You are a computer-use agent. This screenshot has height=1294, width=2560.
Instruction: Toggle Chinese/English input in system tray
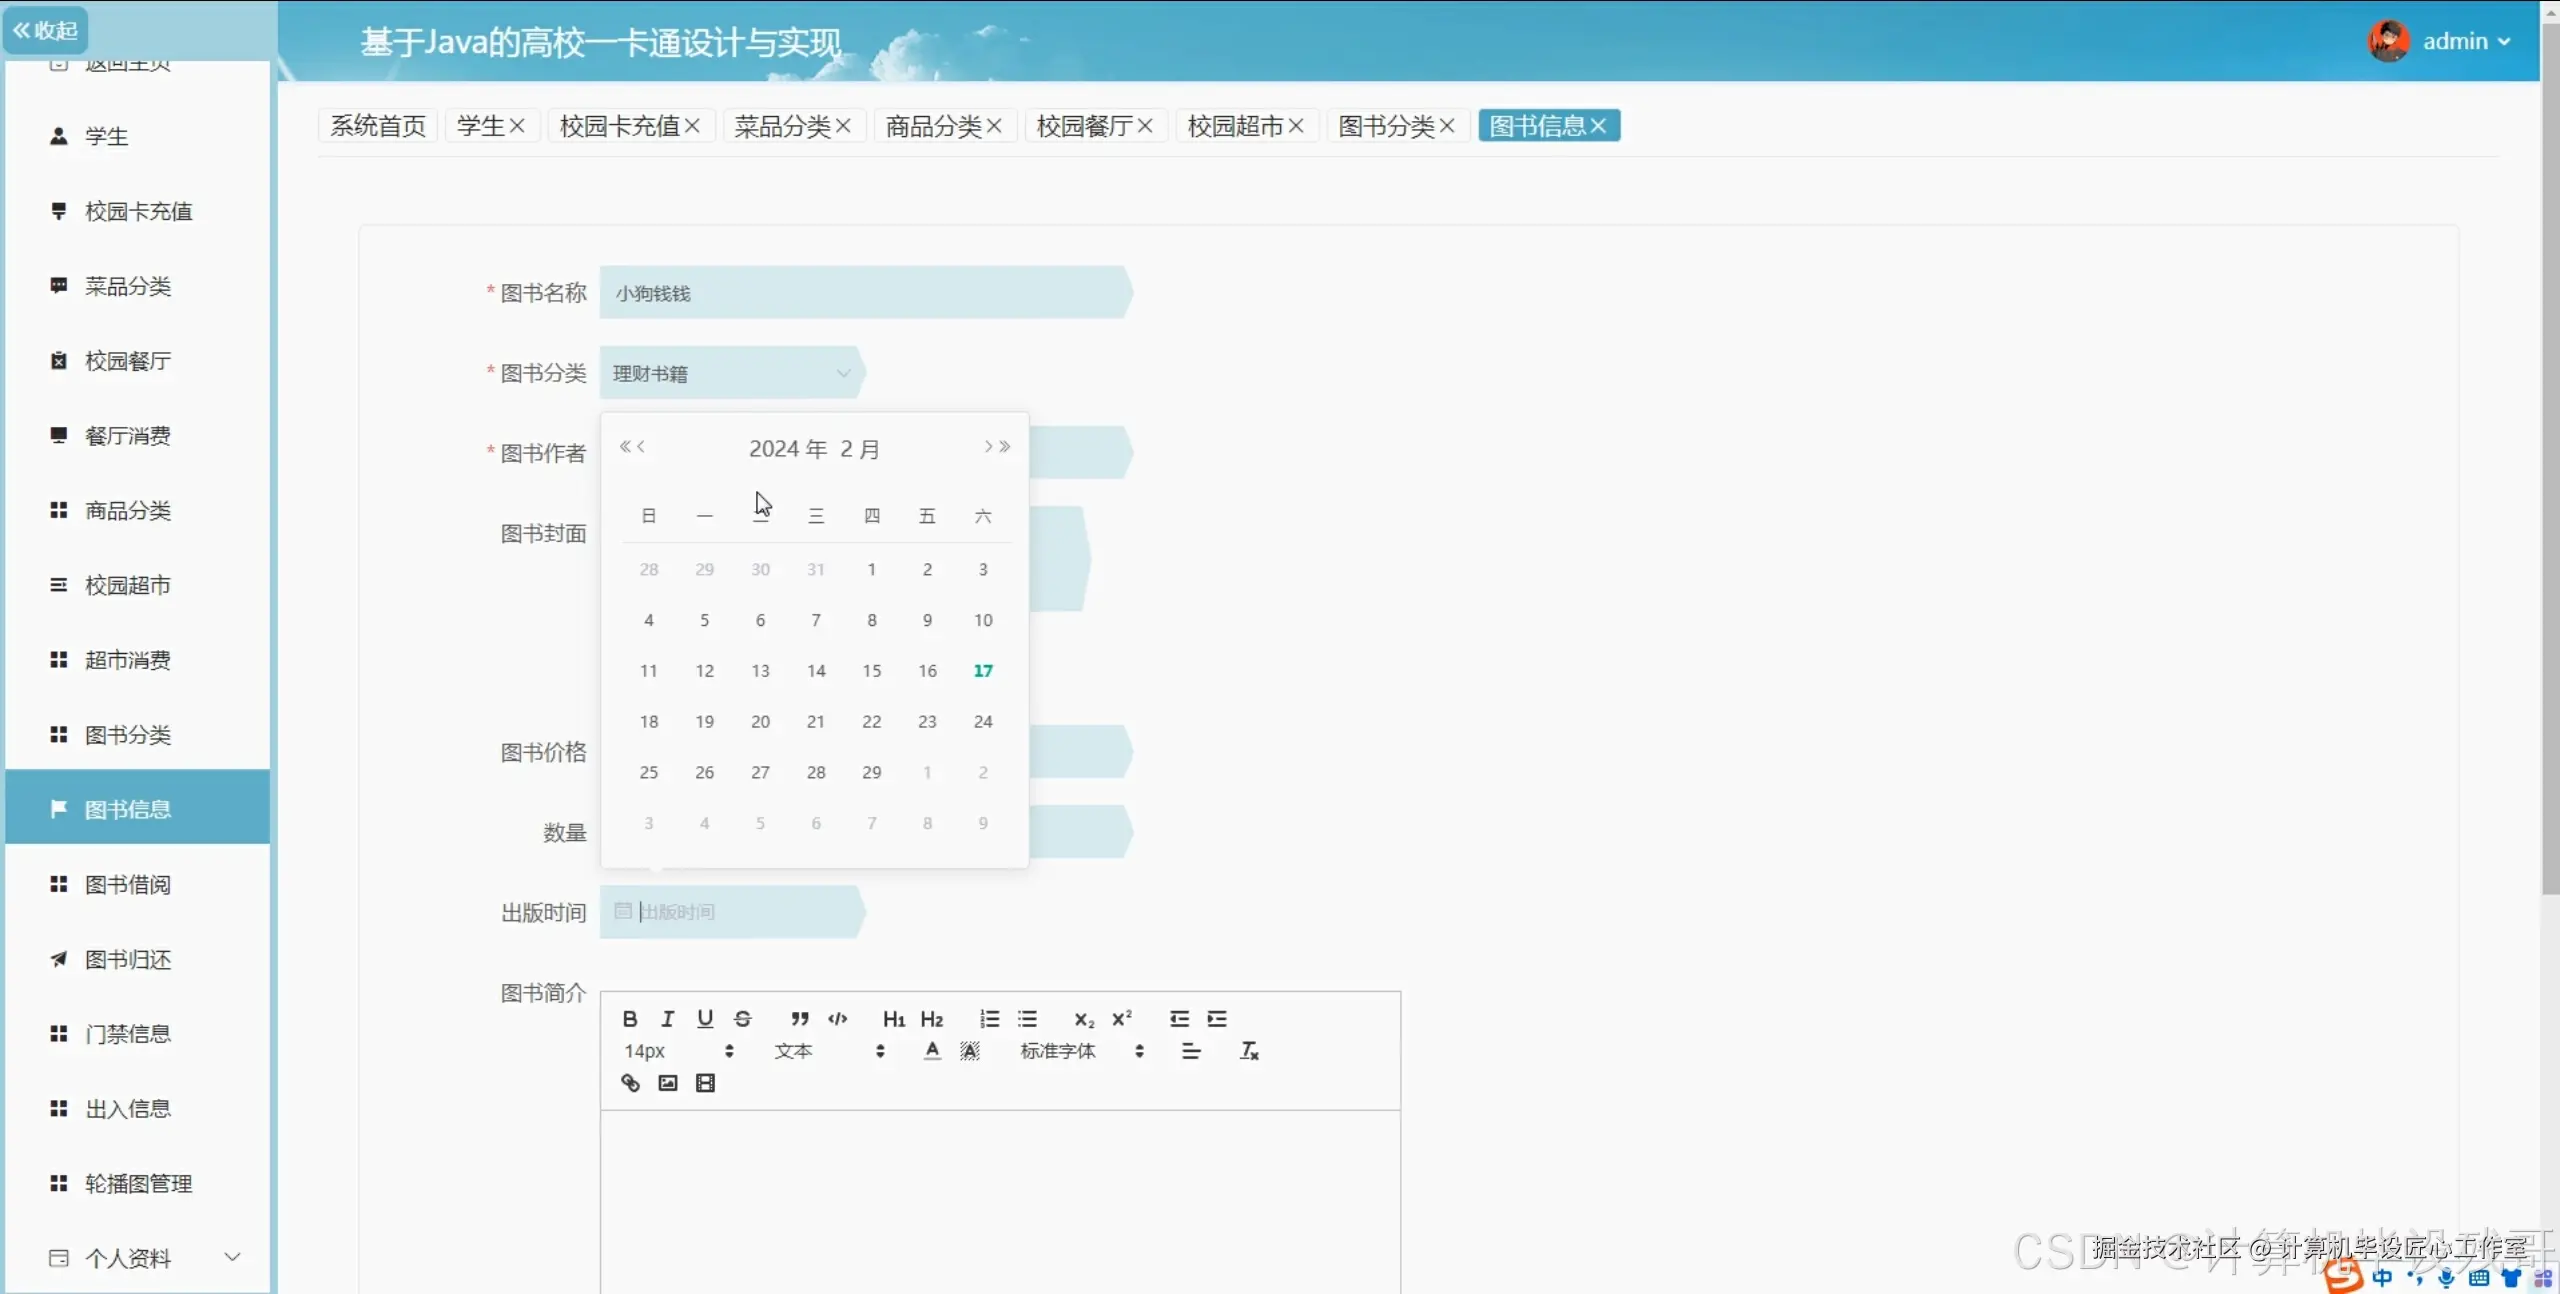[x=2384, y=1280]
